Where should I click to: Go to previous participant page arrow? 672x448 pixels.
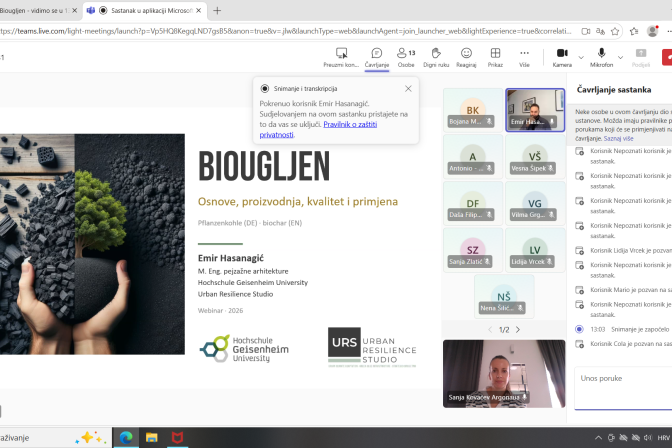490,330
